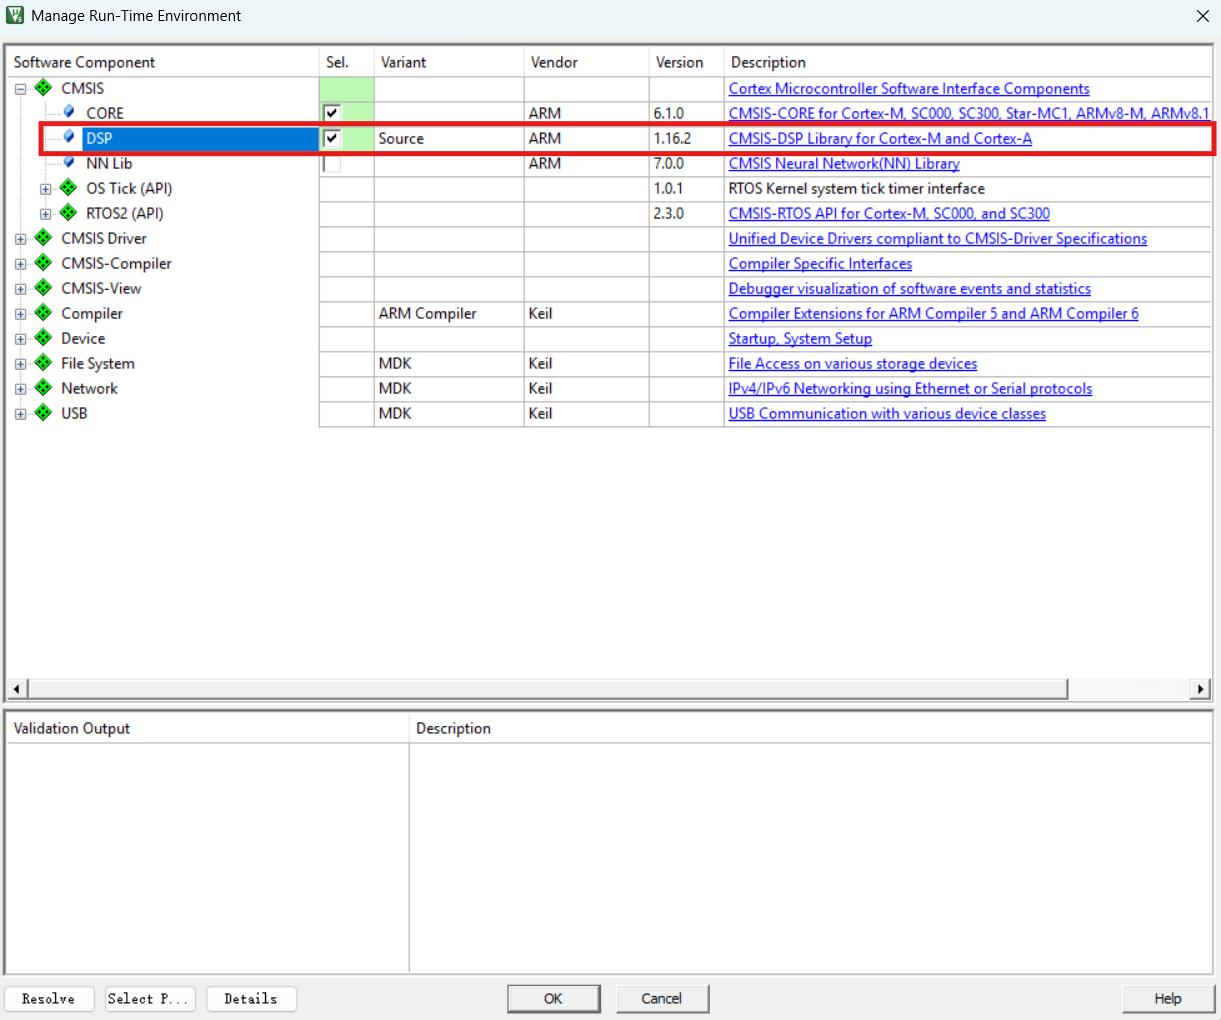
Task: Uncheck the DSP component checkbox
Action: click(332, 138)
